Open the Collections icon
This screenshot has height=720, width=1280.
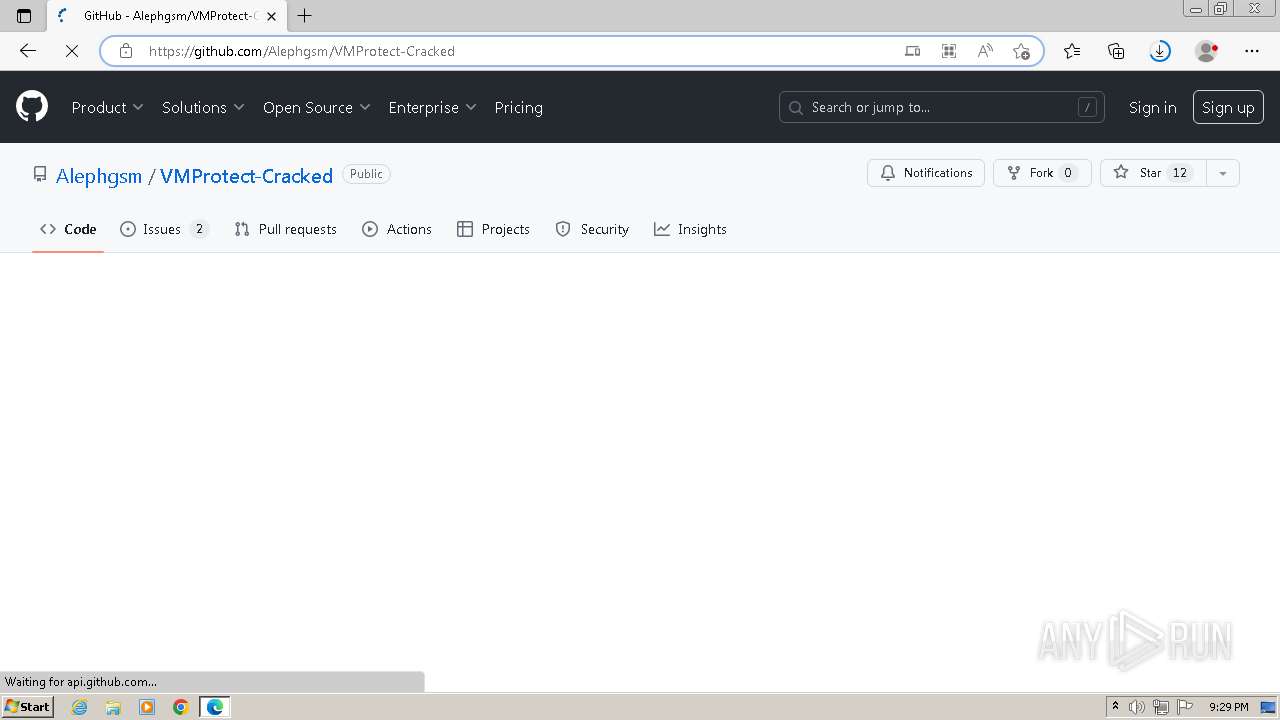point(1116,51)
